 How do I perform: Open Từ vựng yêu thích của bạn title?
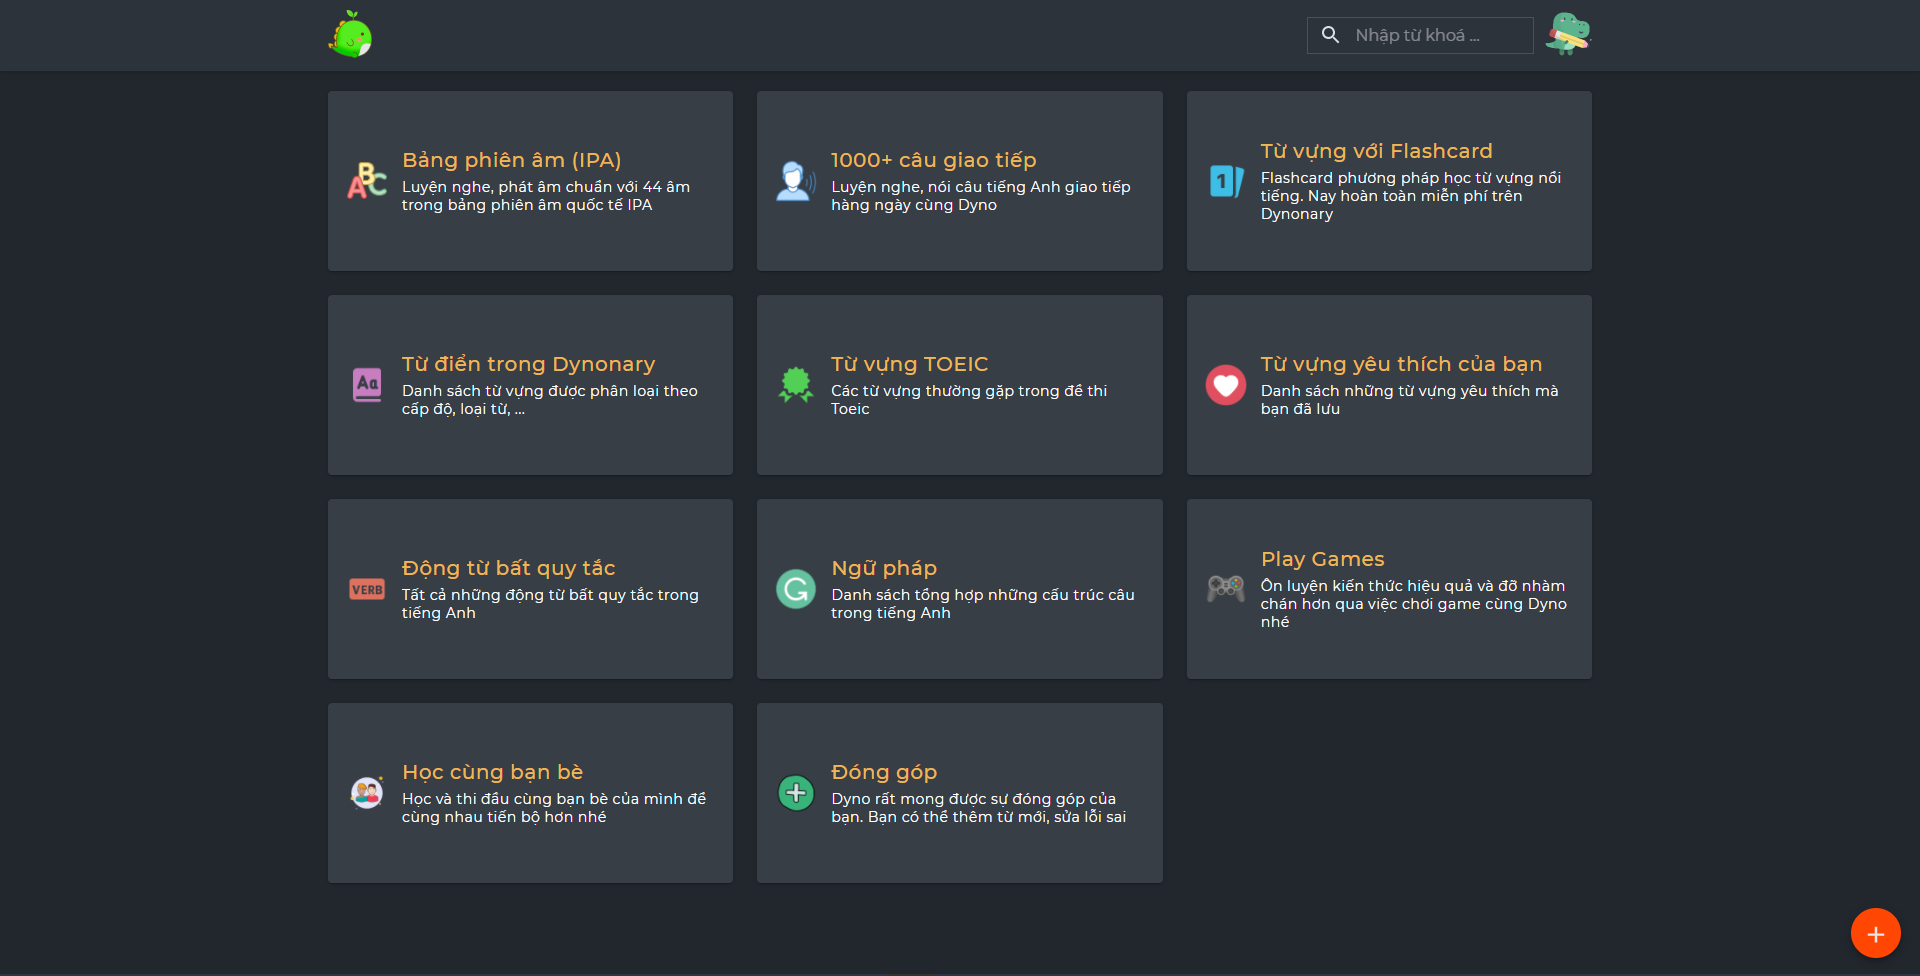point(1401,364)
